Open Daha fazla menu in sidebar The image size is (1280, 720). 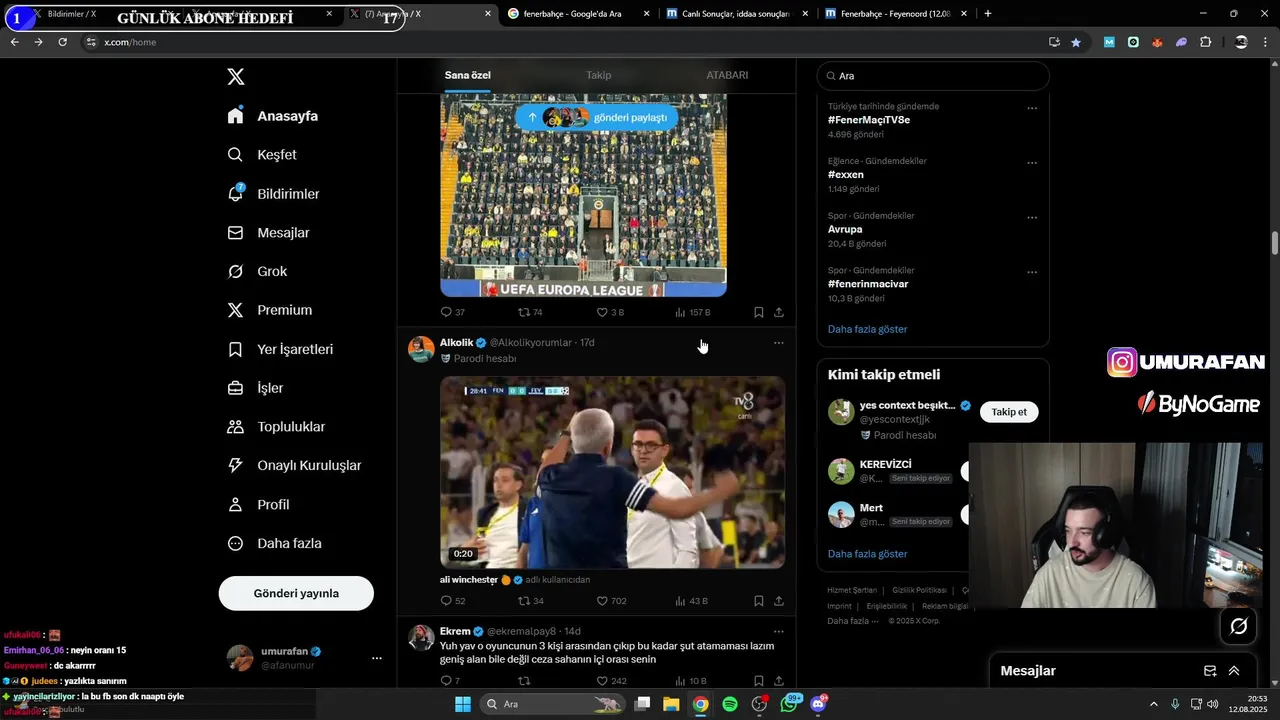tap(274, 544)
